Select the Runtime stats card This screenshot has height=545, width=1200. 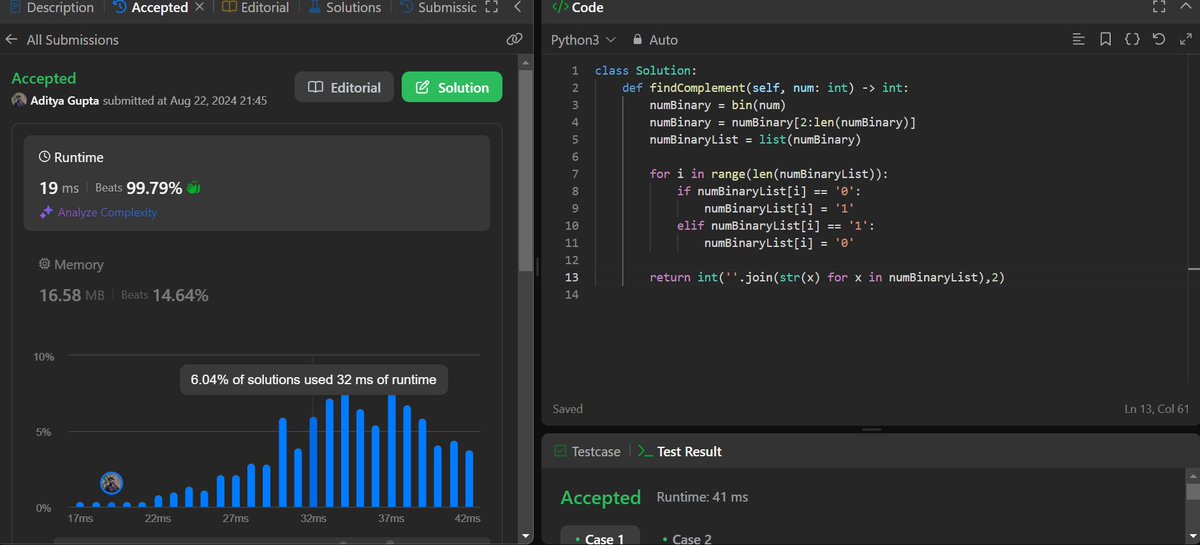257,183
